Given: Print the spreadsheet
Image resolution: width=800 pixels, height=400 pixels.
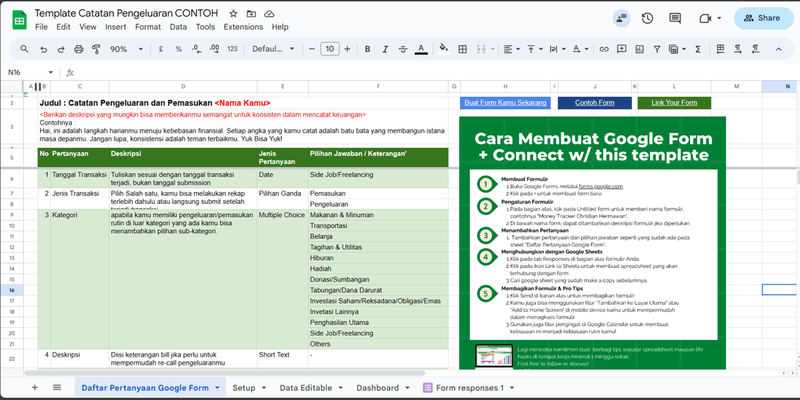Looking at the screenshot, I should [x=79, y=49].
